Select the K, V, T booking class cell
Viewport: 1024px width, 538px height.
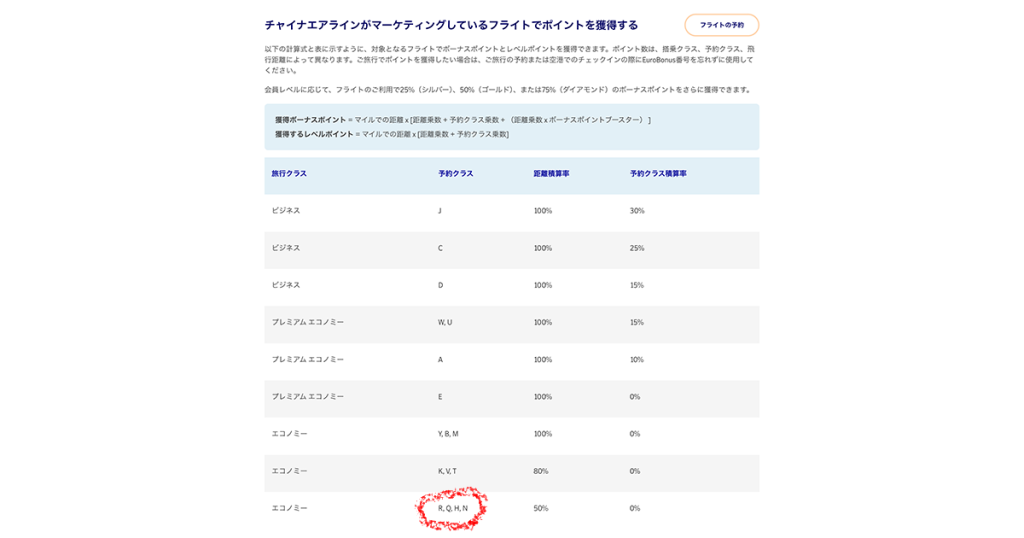(447, 471)
